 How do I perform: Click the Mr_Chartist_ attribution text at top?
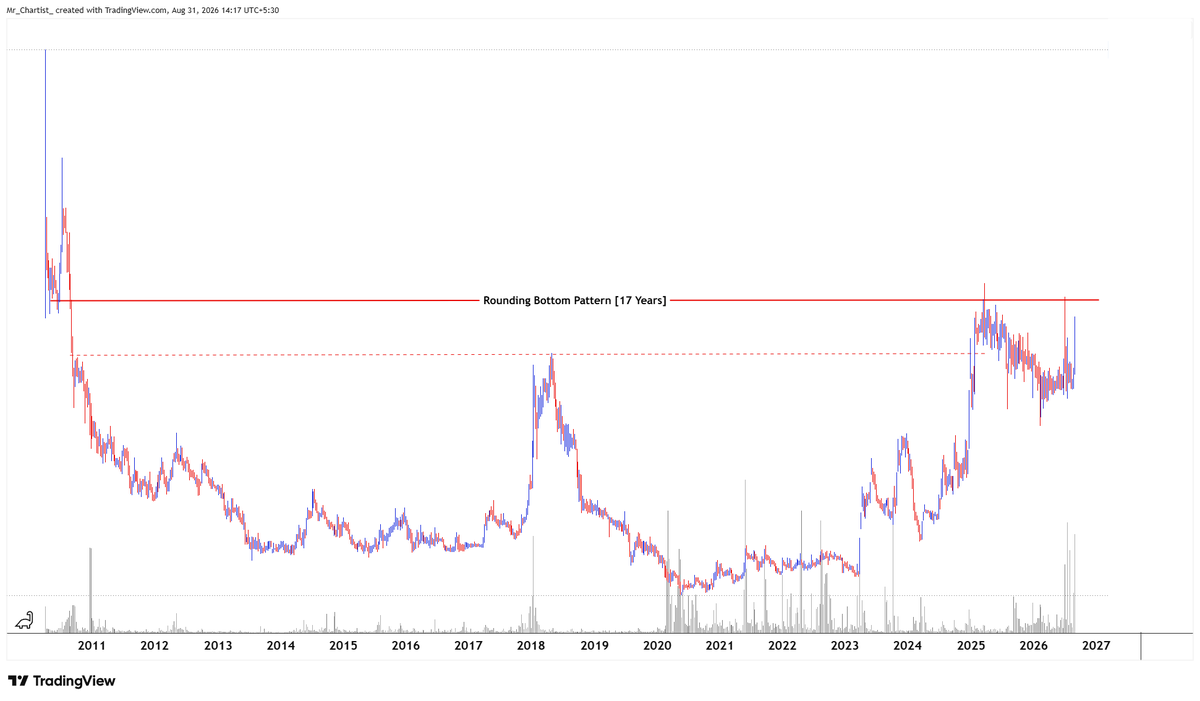click(143, 10)
